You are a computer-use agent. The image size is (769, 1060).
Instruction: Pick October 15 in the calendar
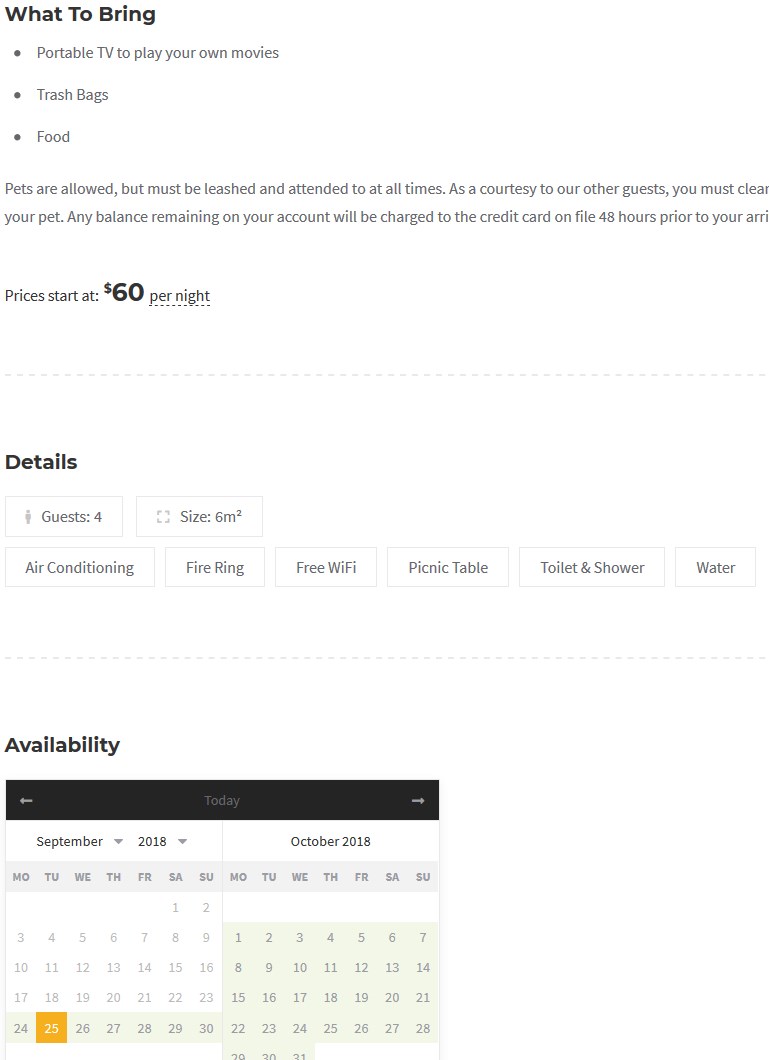[x=238, y=998]
